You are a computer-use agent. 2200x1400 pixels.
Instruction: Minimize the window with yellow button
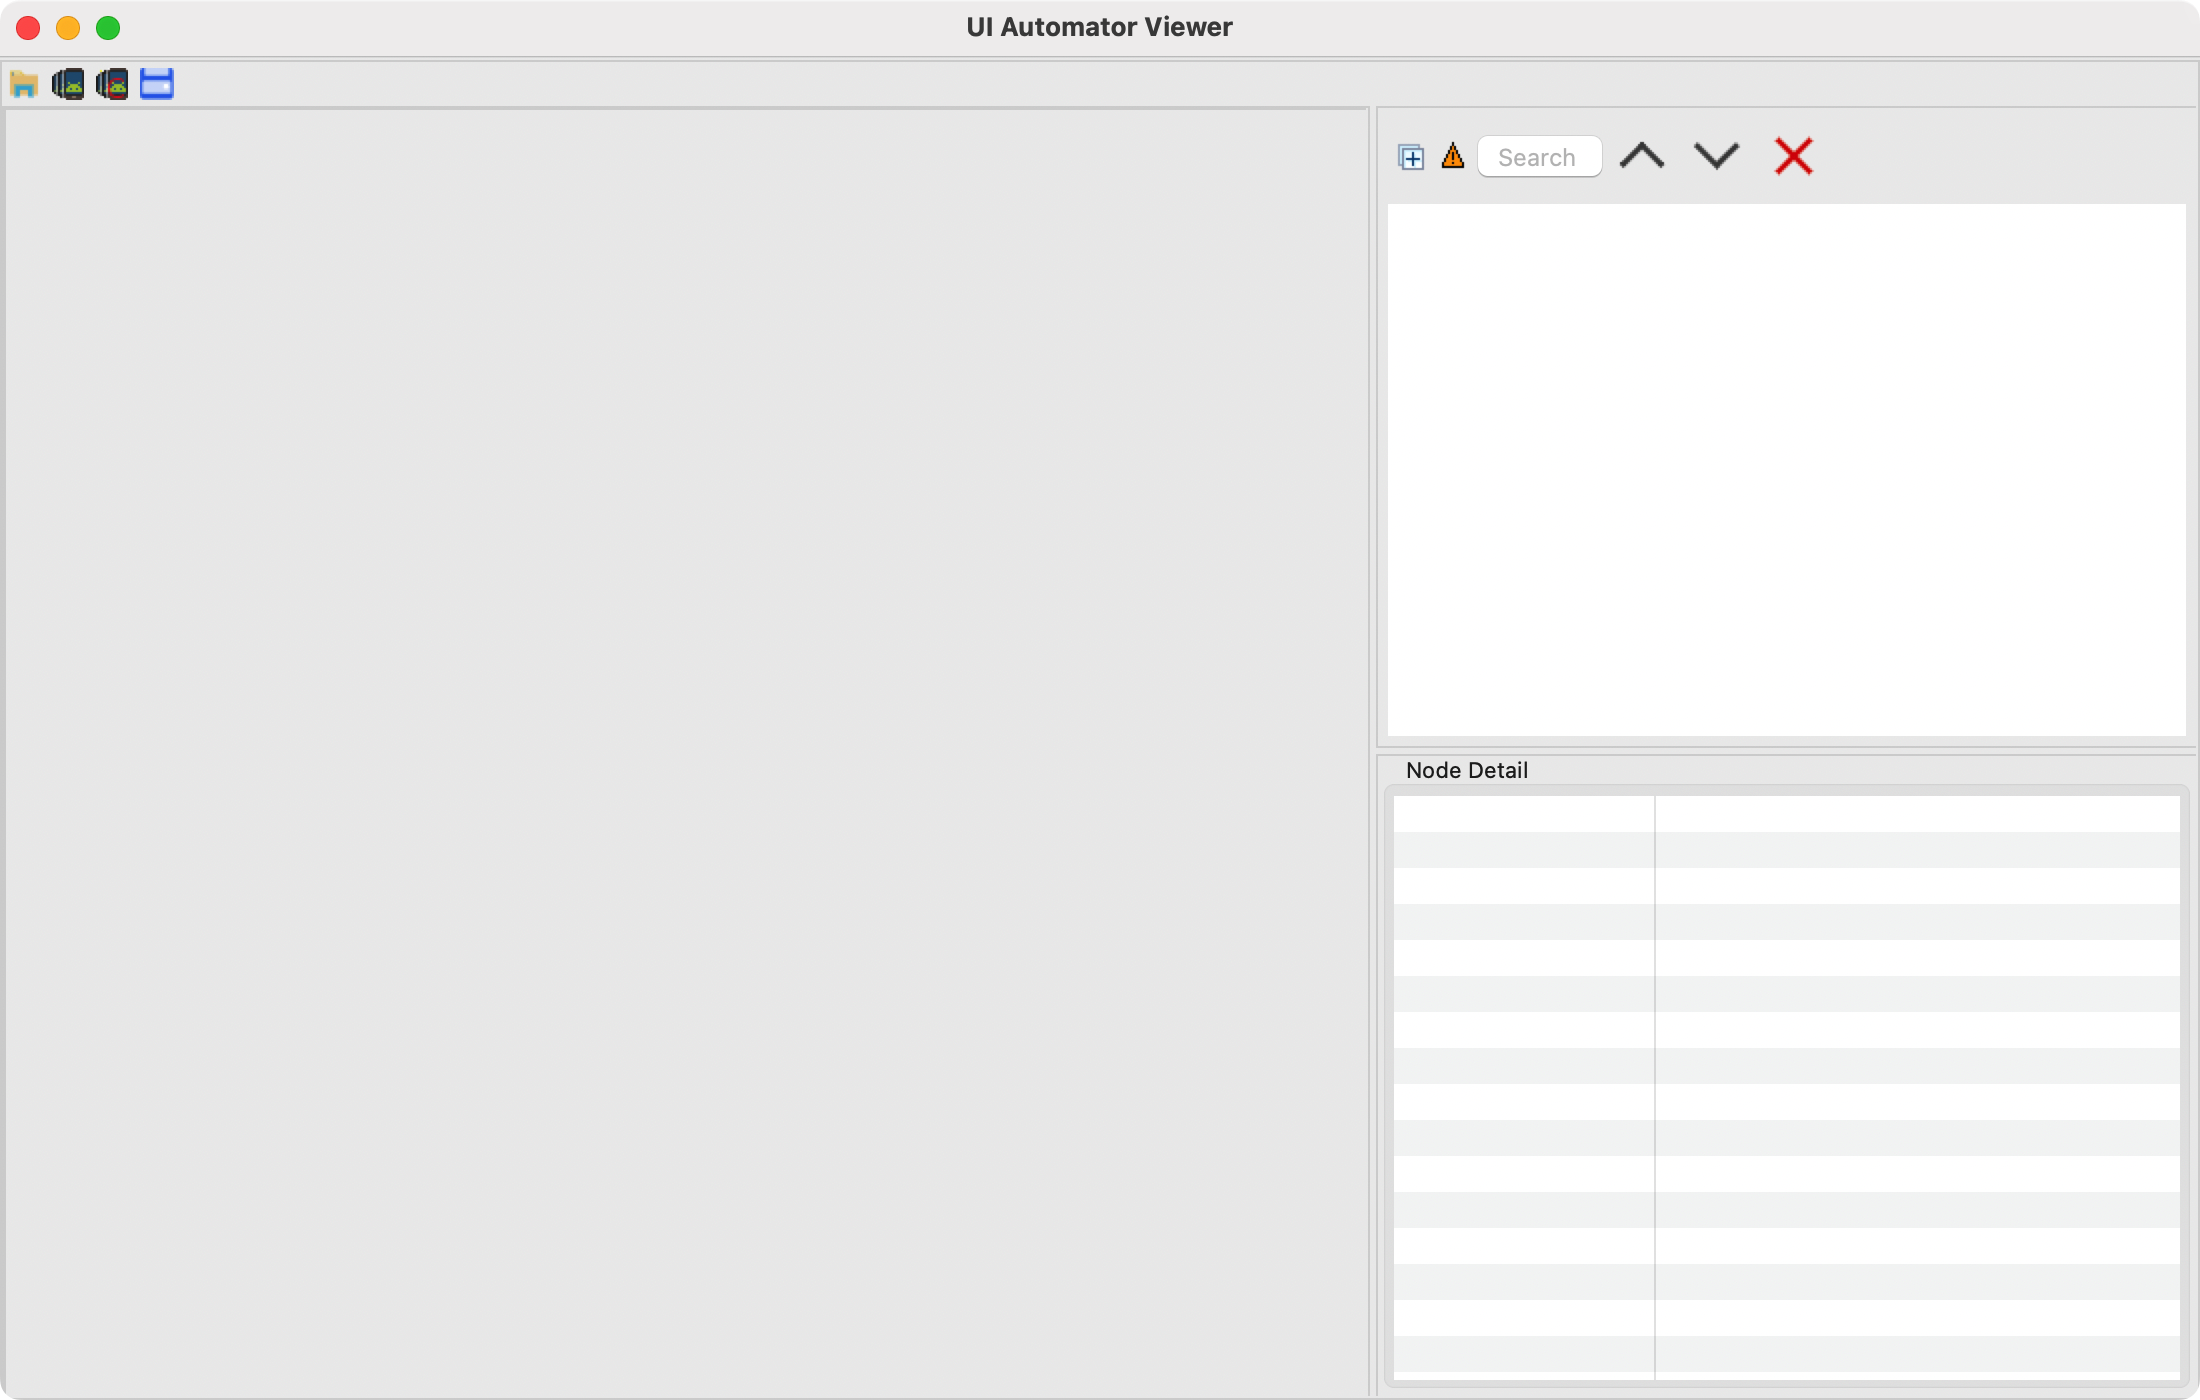(68, 28)
